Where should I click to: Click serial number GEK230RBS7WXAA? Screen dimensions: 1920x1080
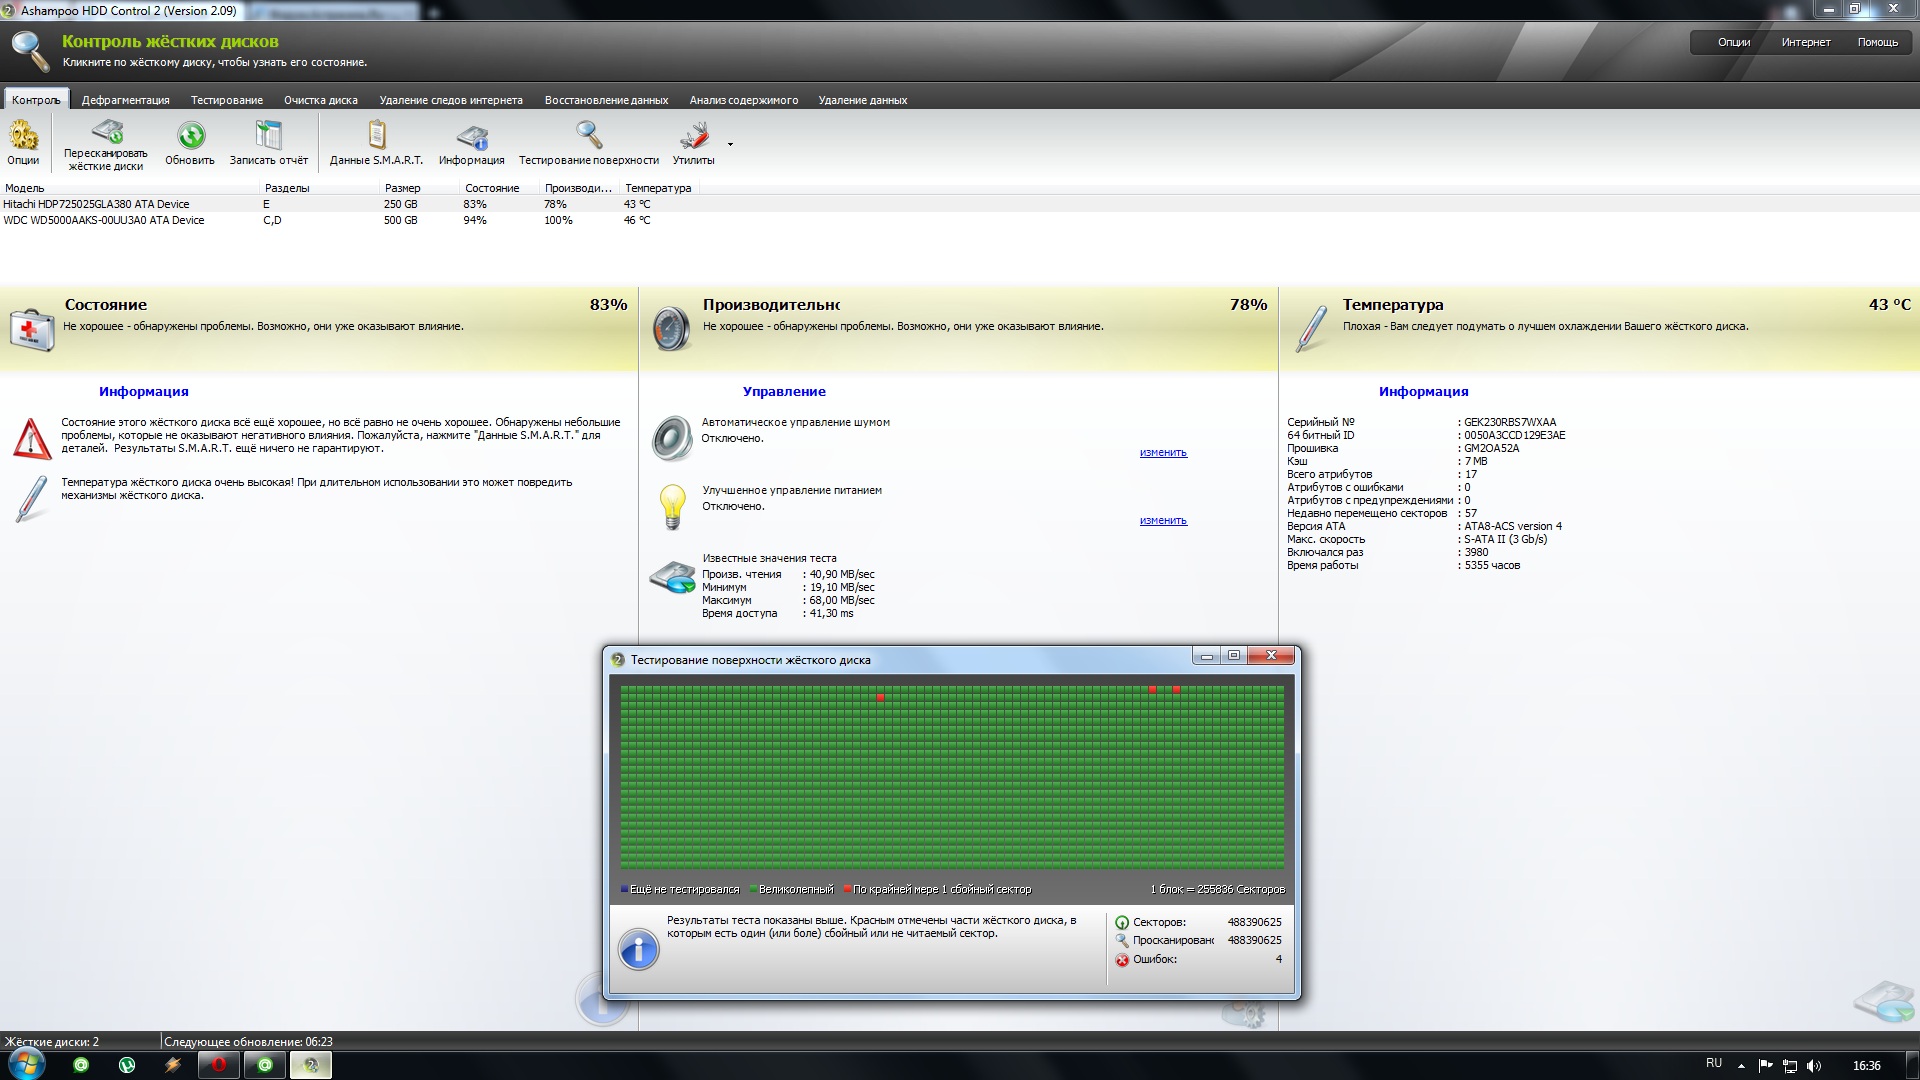coord(1510,422)
